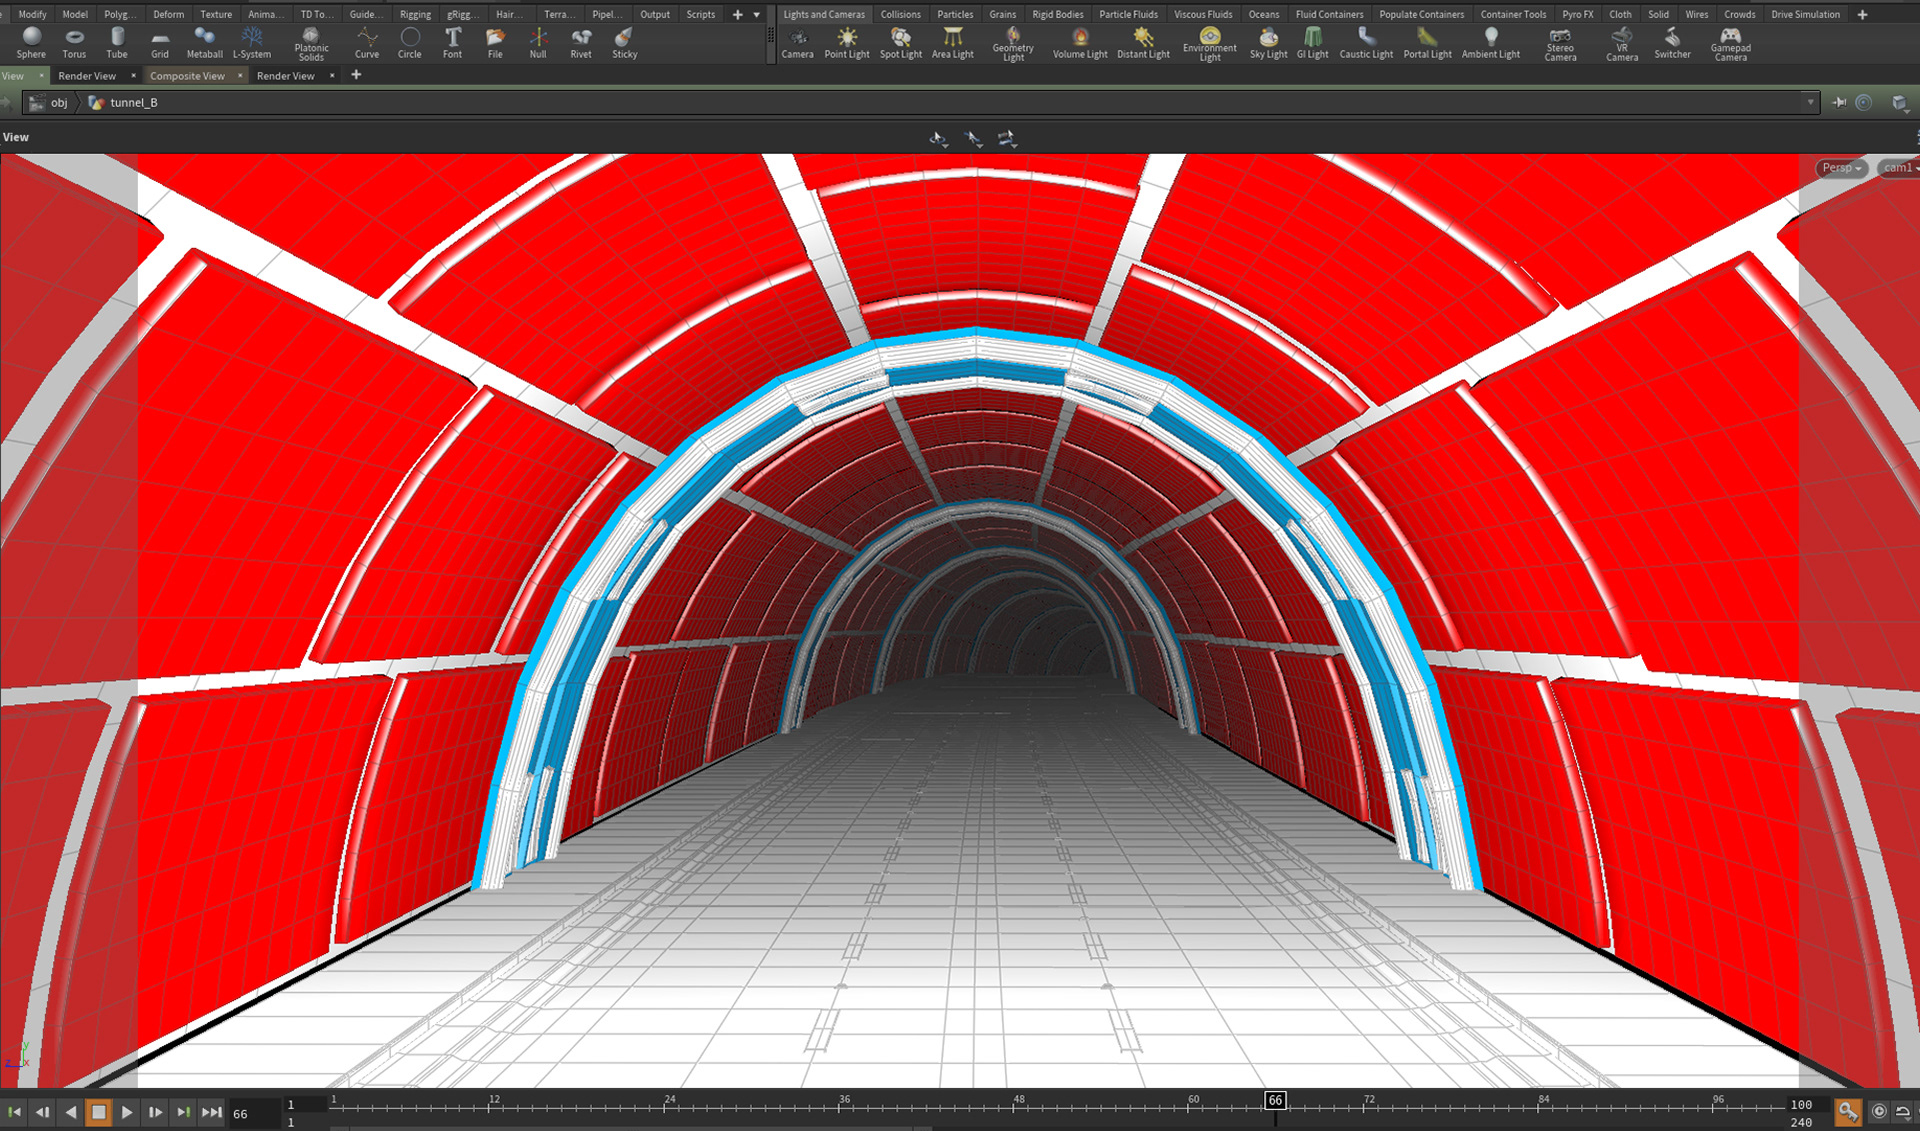Select the GI Light tool
The image size is (1920, 1131).
pos(1312,43)
